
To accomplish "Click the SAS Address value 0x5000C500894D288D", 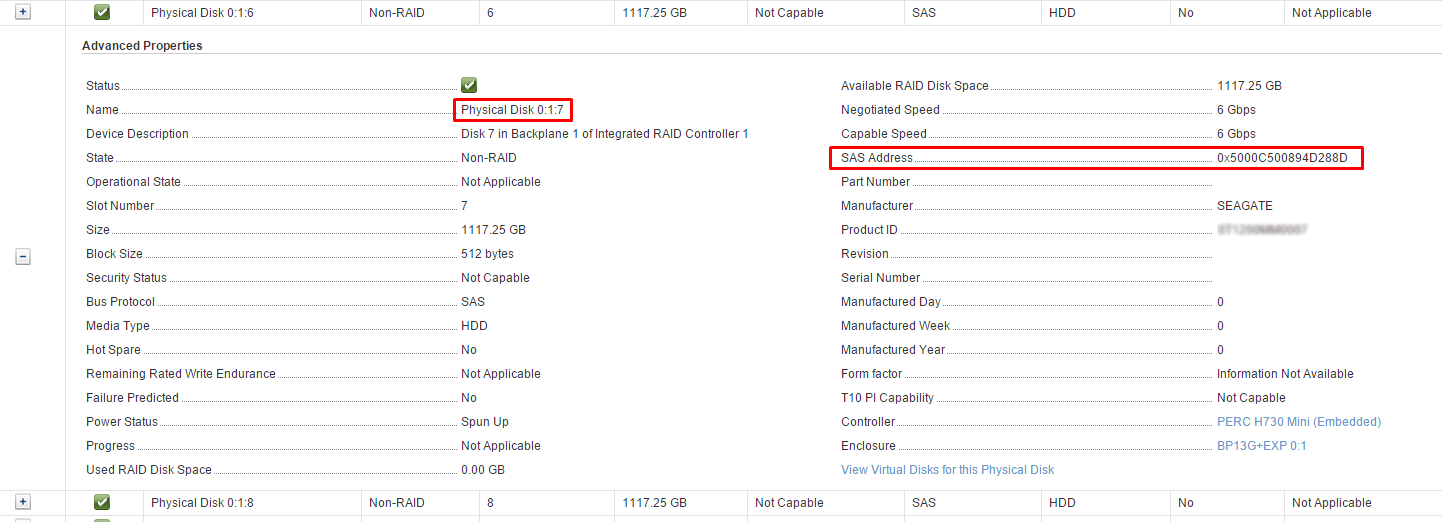I will pyautogui.click(x=1282, y=158).
